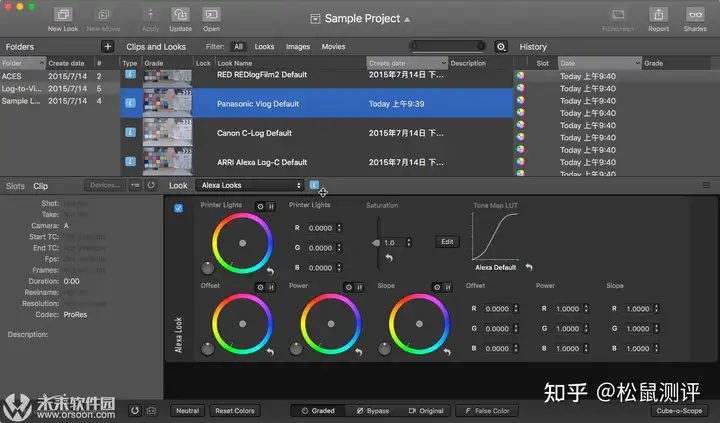Filter clips by All
The height and width of the screenshot is (423, 720).
pyautogui.click(x=238, y=46)
